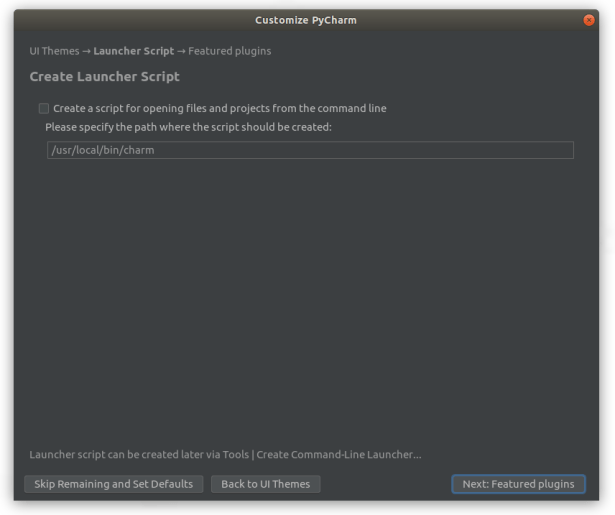
Task: Select UI Themes in the breadcrumb
Action: 54,51
